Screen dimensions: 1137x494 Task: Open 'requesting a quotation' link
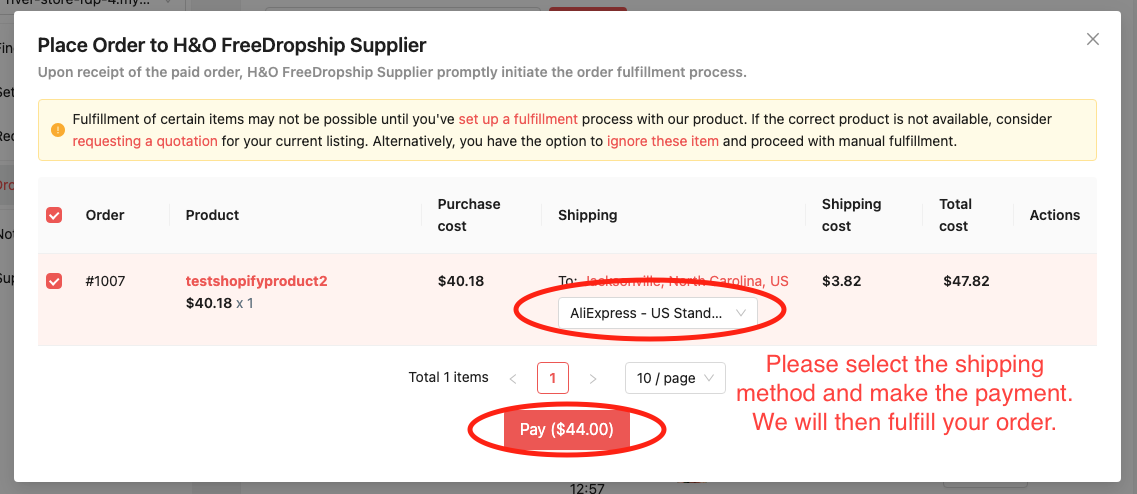point(145,141)
